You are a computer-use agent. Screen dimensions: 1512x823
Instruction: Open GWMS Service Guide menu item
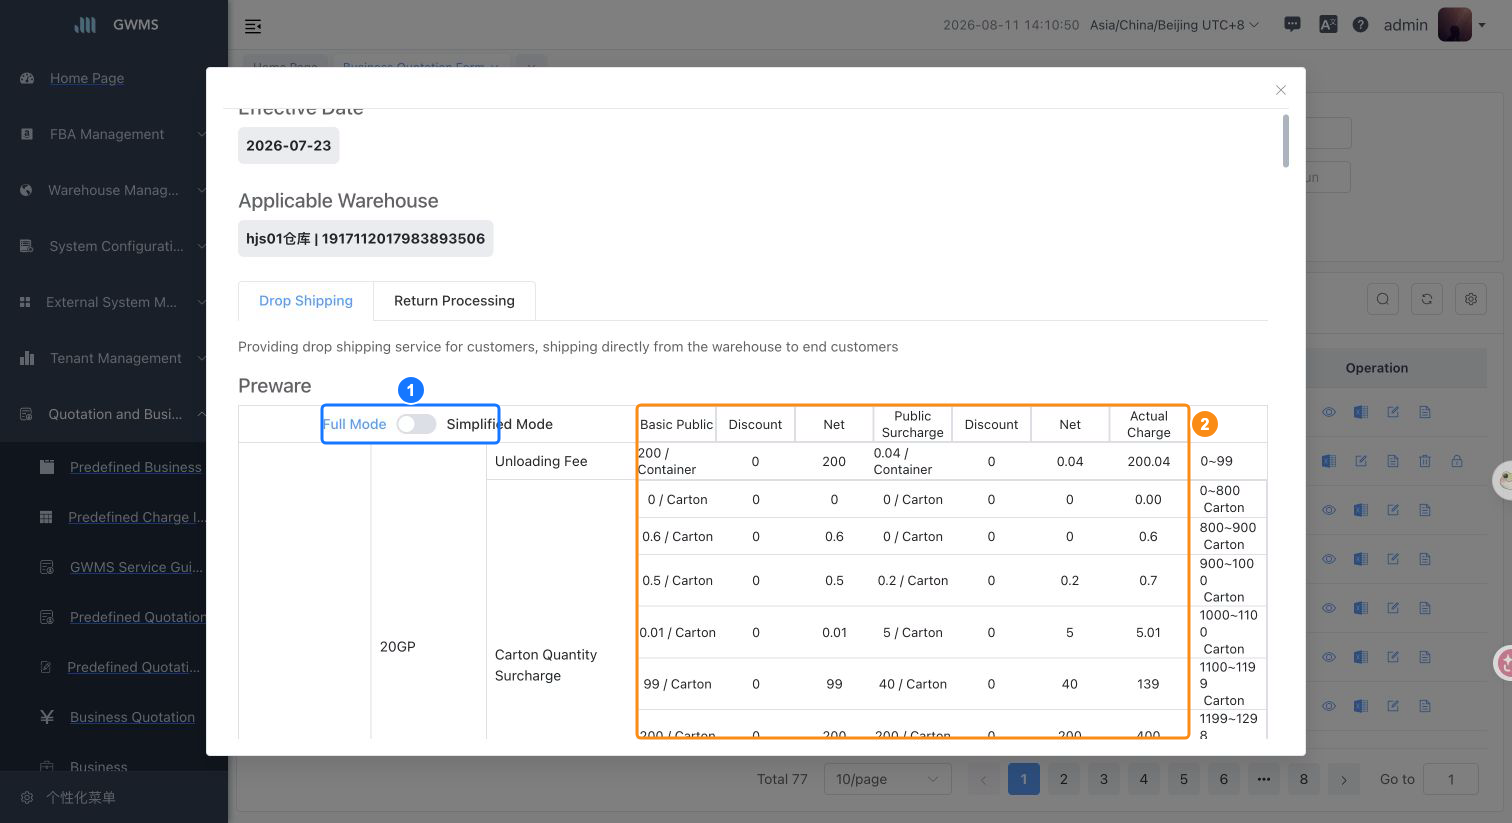136,567
